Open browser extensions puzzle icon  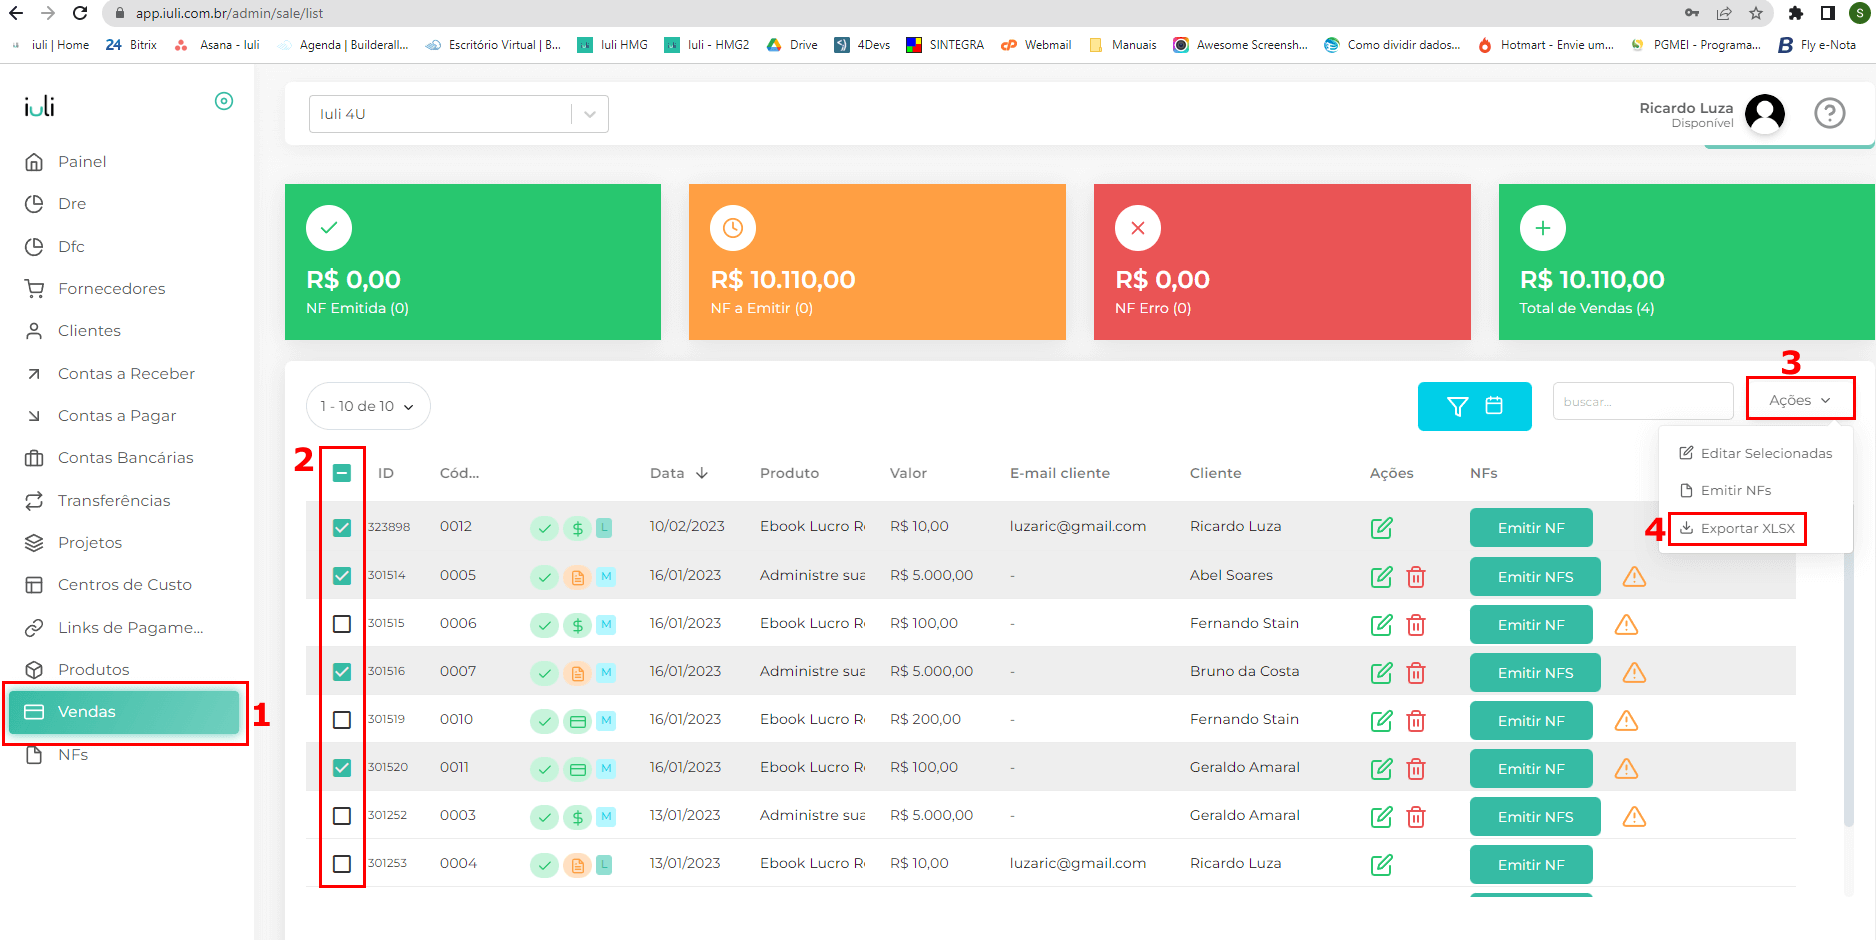click(1796, 13)
